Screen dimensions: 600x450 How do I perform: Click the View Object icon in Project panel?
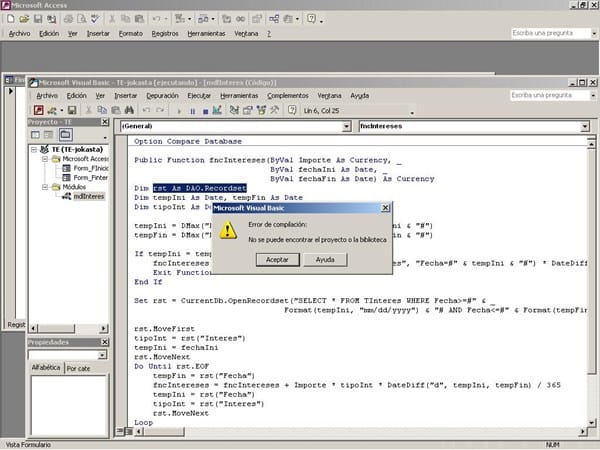tap(48, 134)
